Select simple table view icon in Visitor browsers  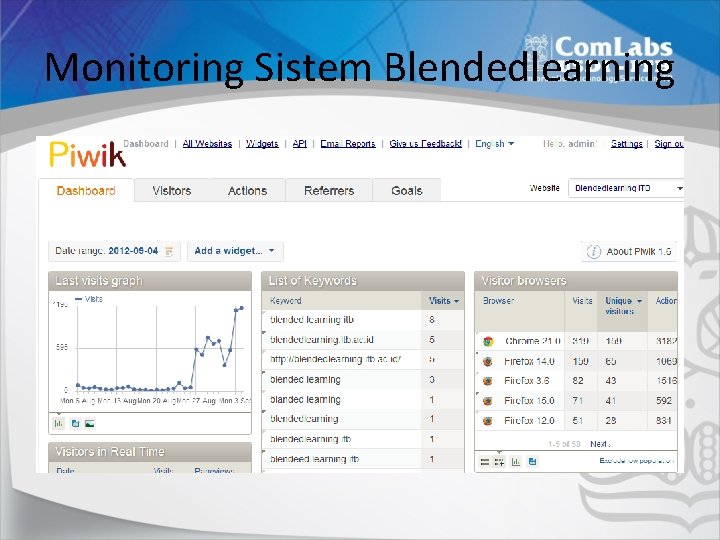[484, 462]
